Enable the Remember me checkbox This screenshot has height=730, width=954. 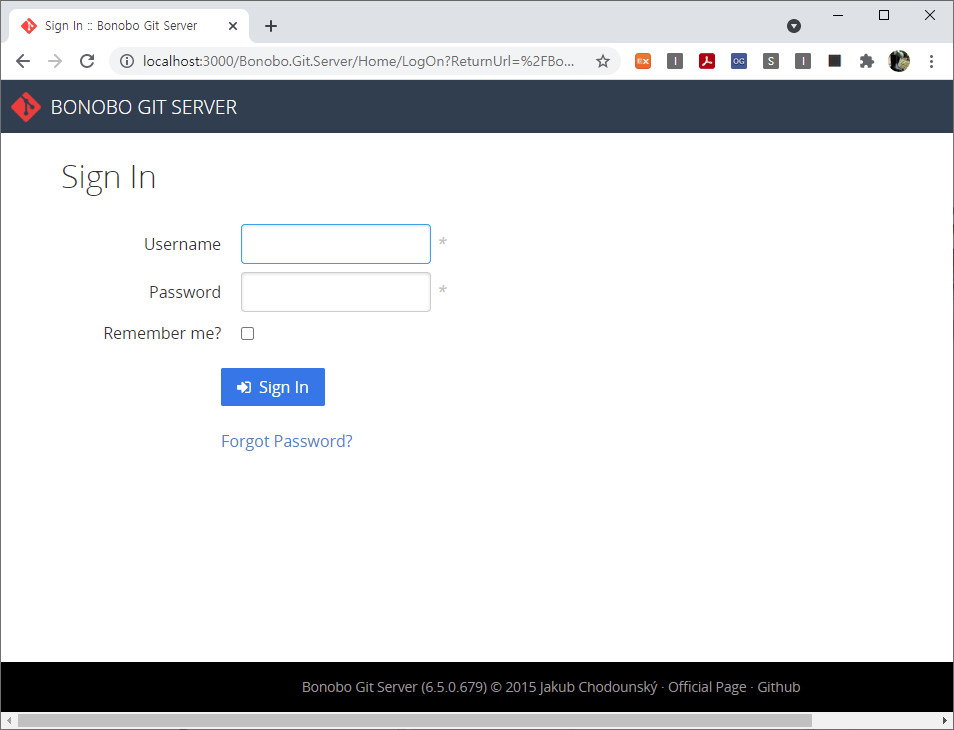[x=248, y=333]
